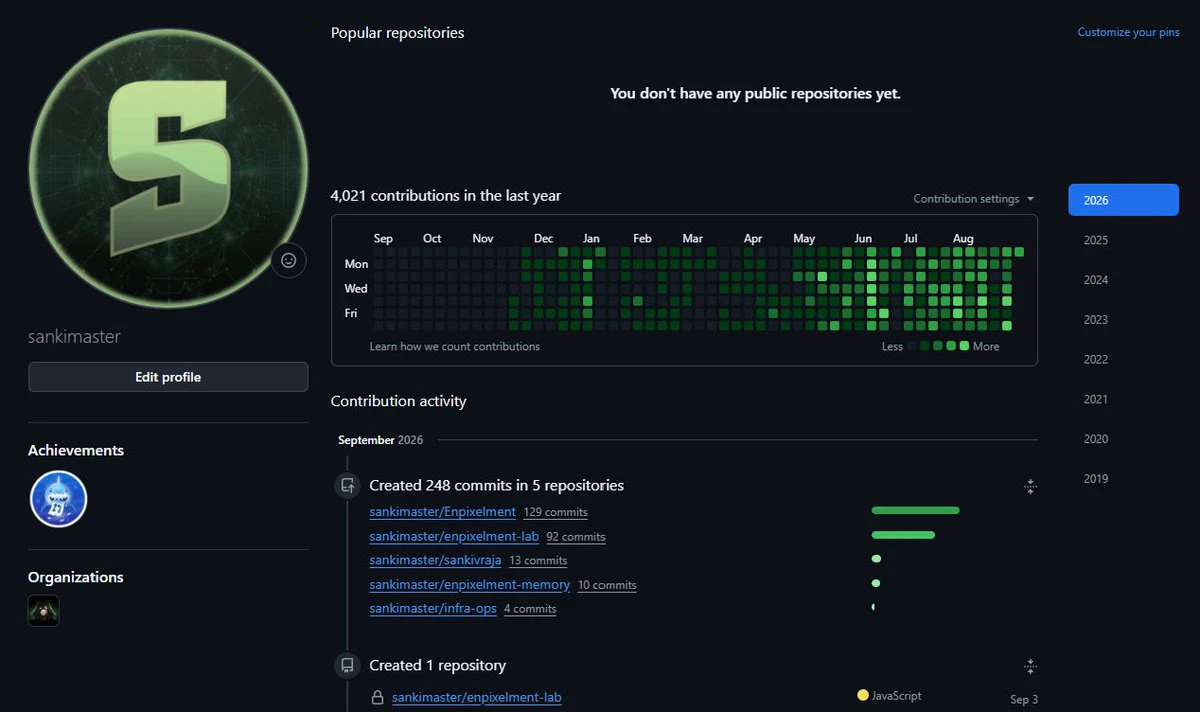Screen dimensions: 1200x712
Task: Click the lock icon beside sankimaster/enpixelment-lab
Action: click(x=378, y=698)
